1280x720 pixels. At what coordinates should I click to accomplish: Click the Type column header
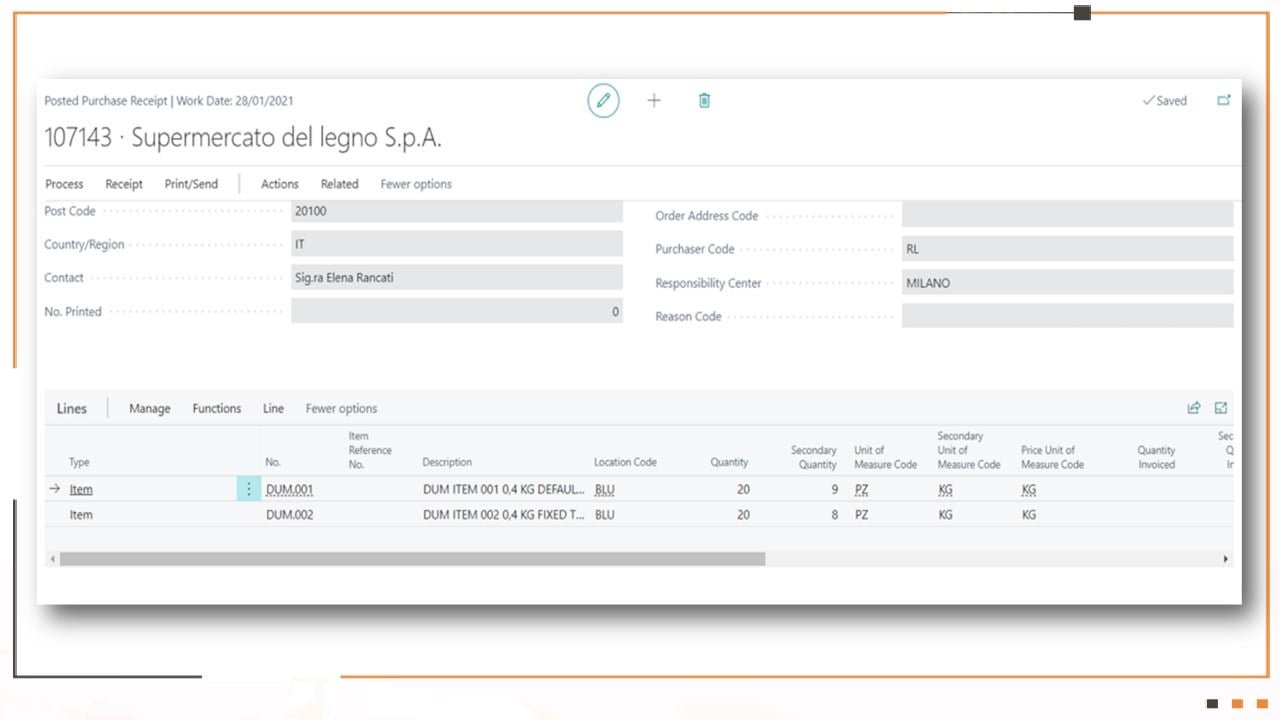coord(79,462)
